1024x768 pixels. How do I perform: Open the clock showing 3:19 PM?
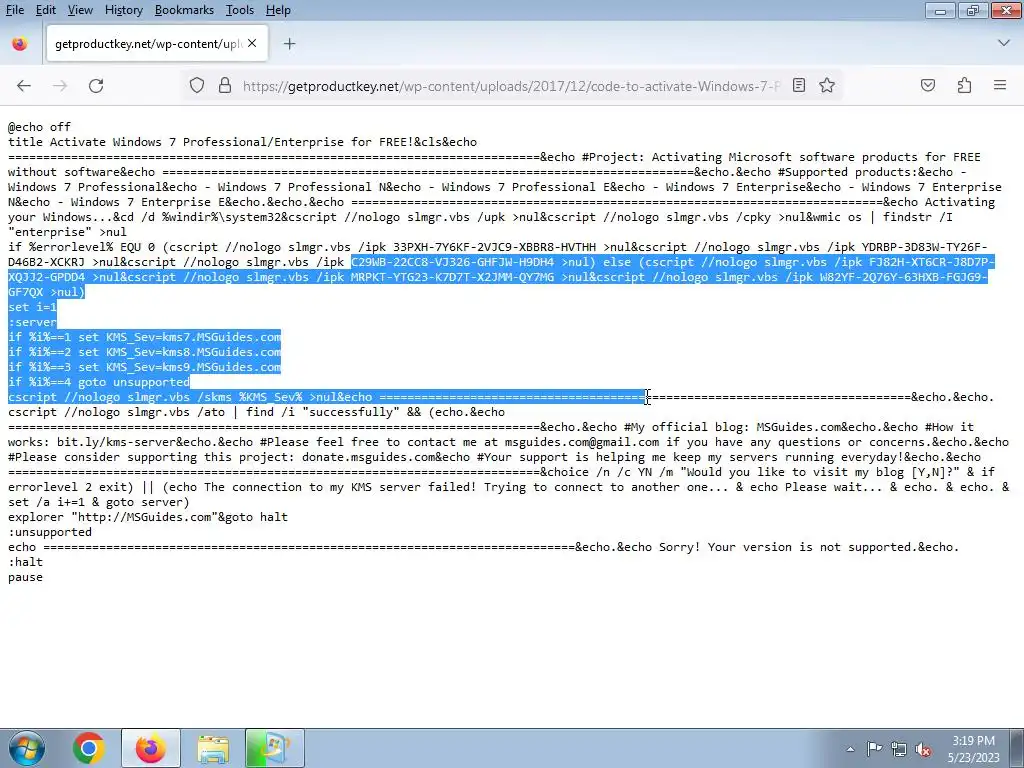(x=974, y=749)
